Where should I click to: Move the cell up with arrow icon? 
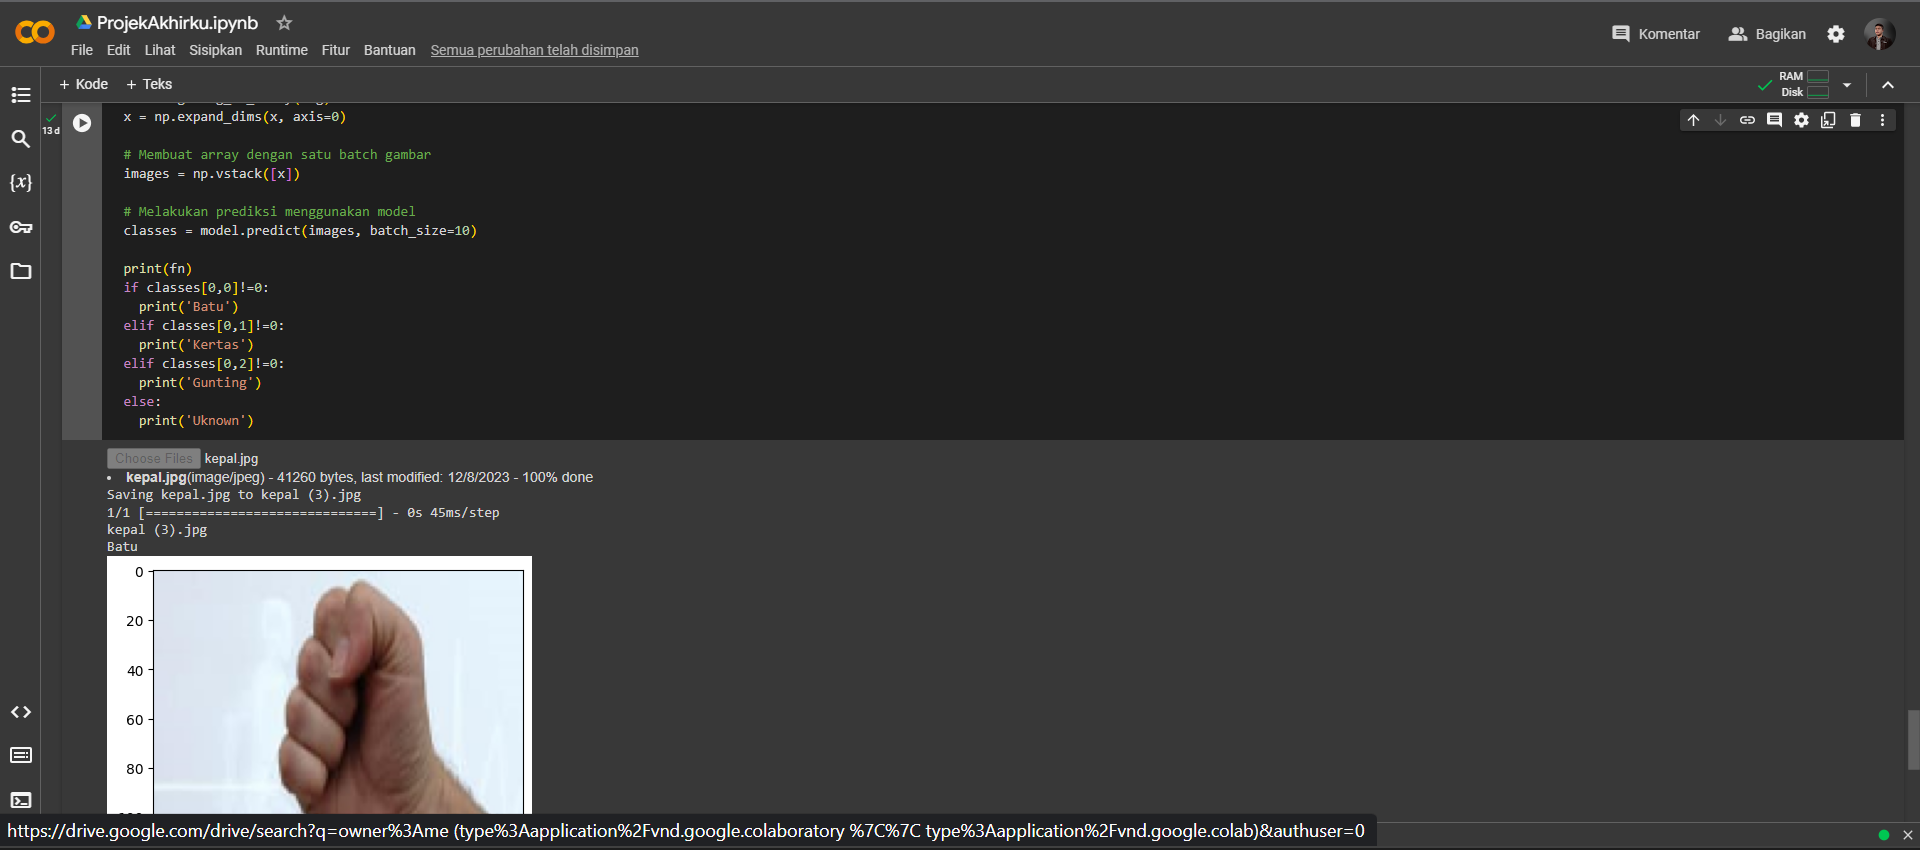coord(1693,120)
